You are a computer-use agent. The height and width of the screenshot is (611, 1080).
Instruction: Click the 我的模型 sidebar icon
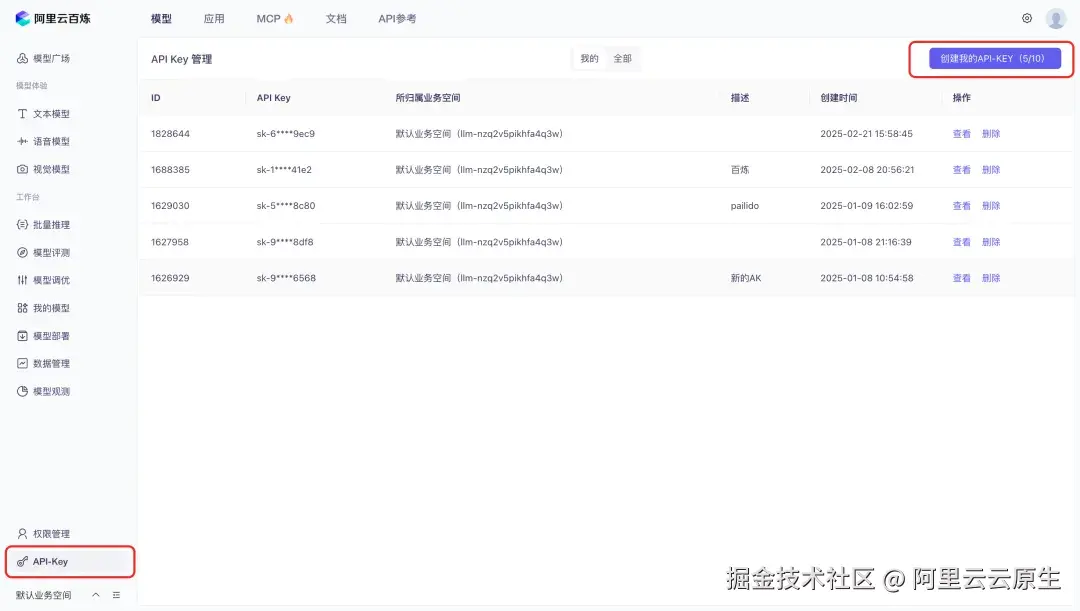(x=22, y=308)
